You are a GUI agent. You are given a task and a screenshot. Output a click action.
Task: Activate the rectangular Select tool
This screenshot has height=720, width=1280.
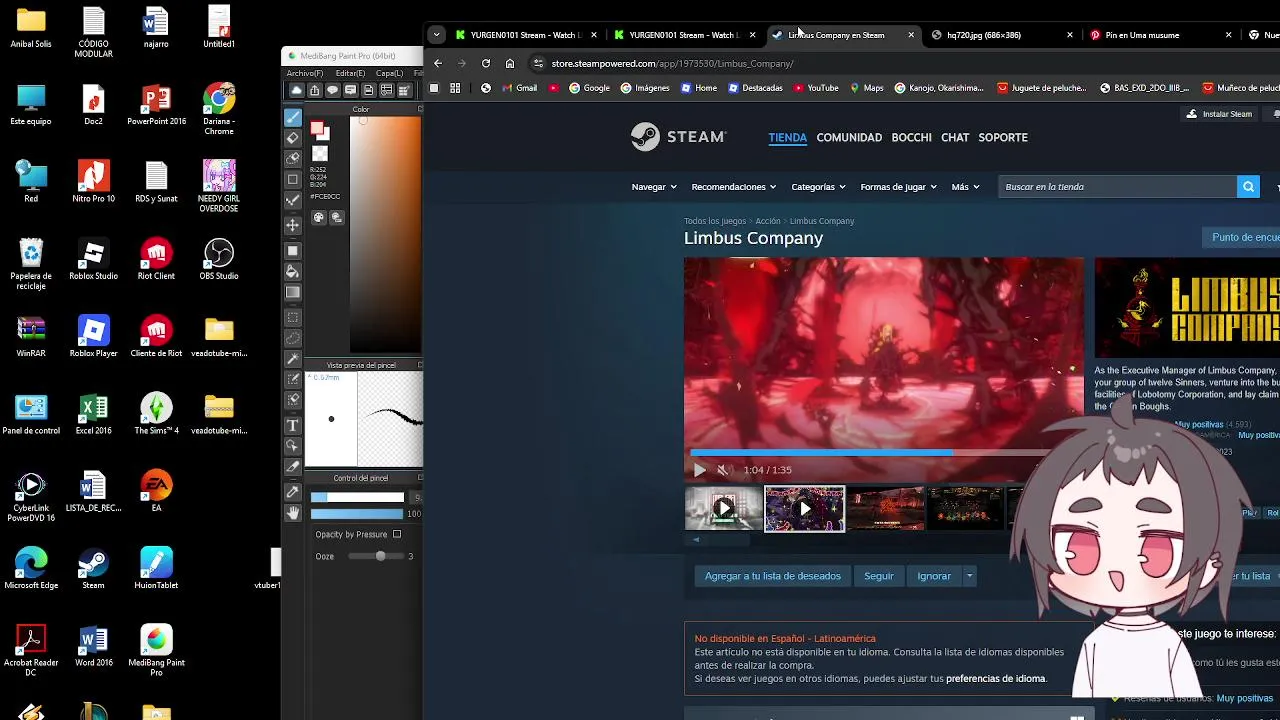[293, 317]
